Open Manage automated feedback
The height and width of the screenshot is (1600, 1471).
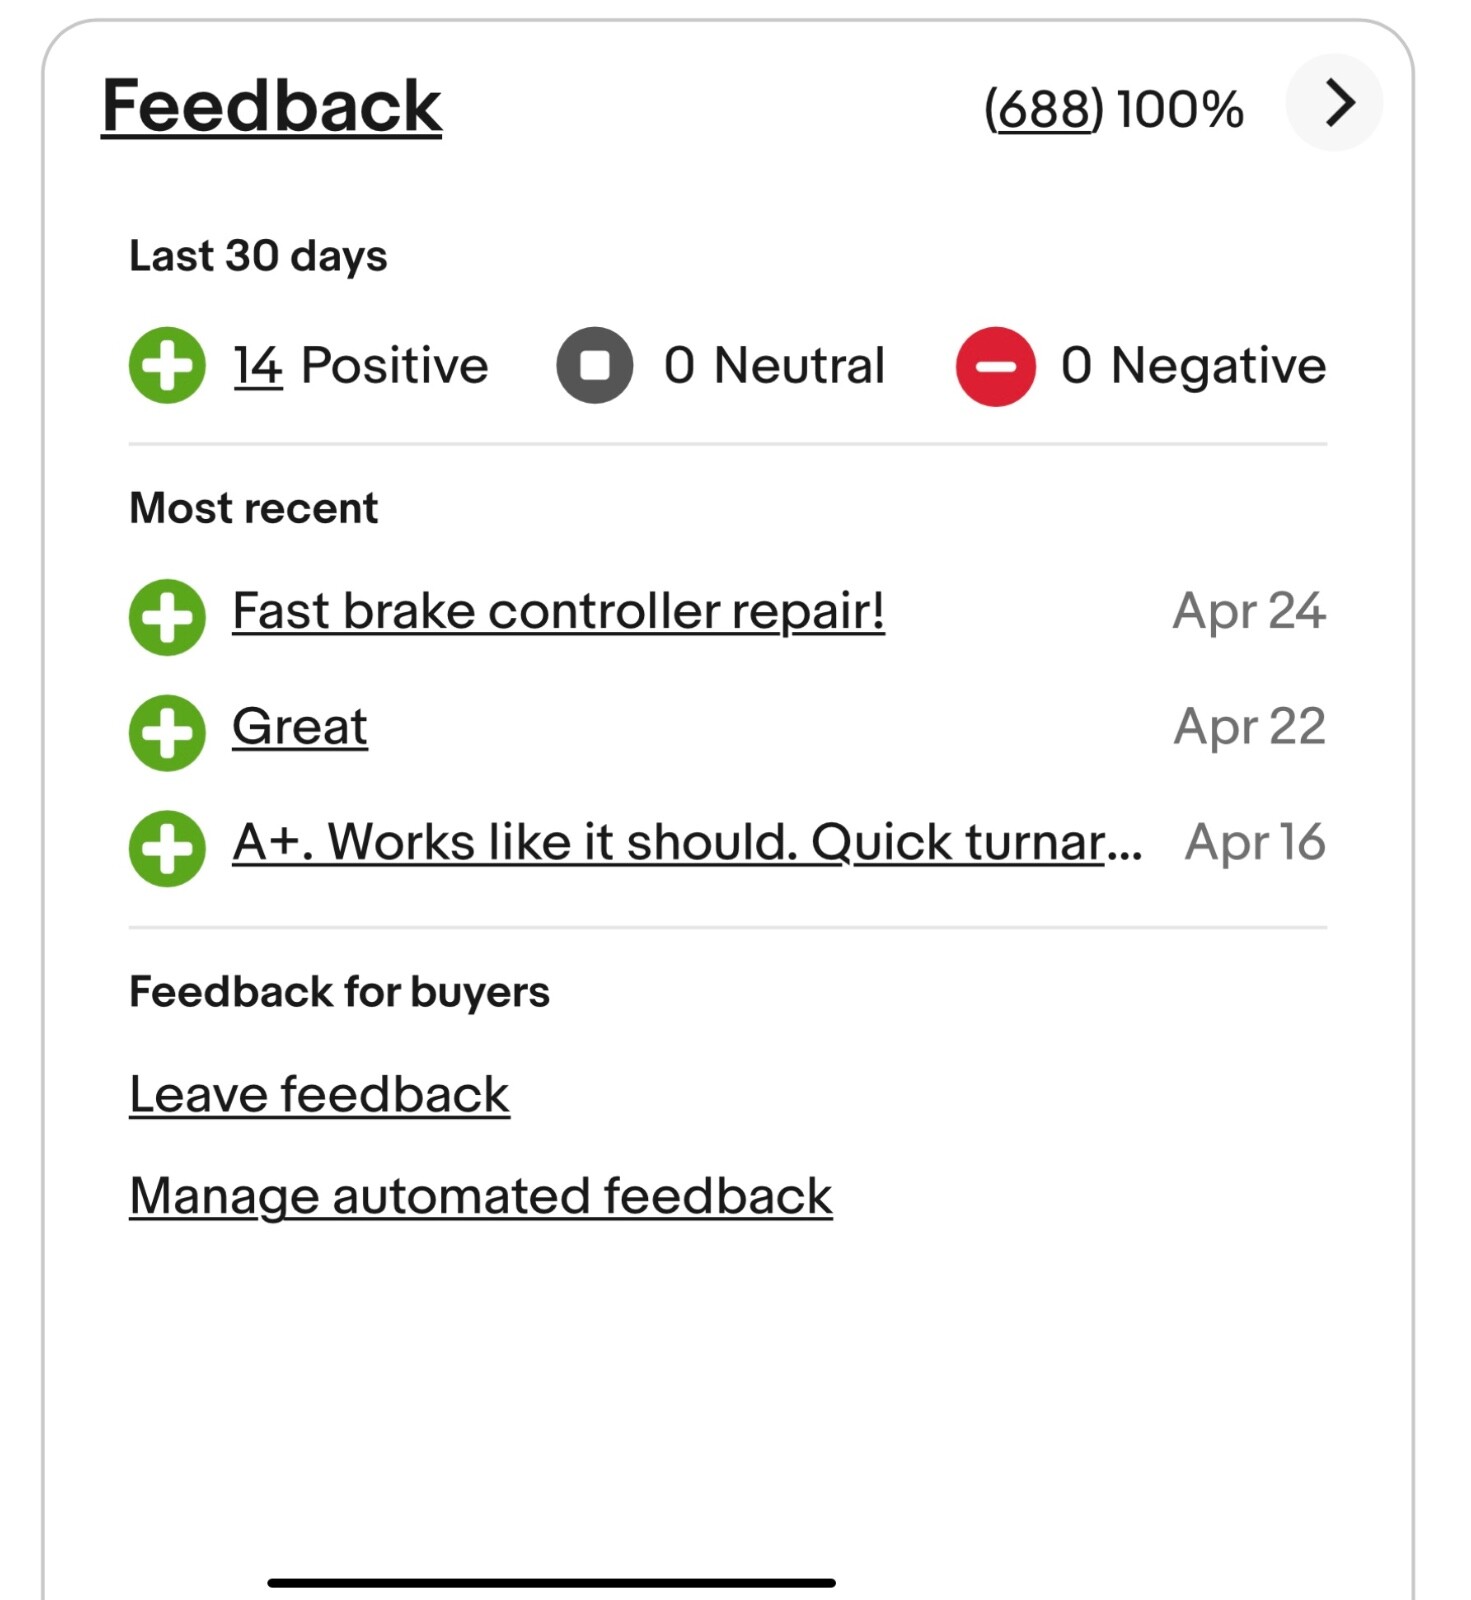480,1196
